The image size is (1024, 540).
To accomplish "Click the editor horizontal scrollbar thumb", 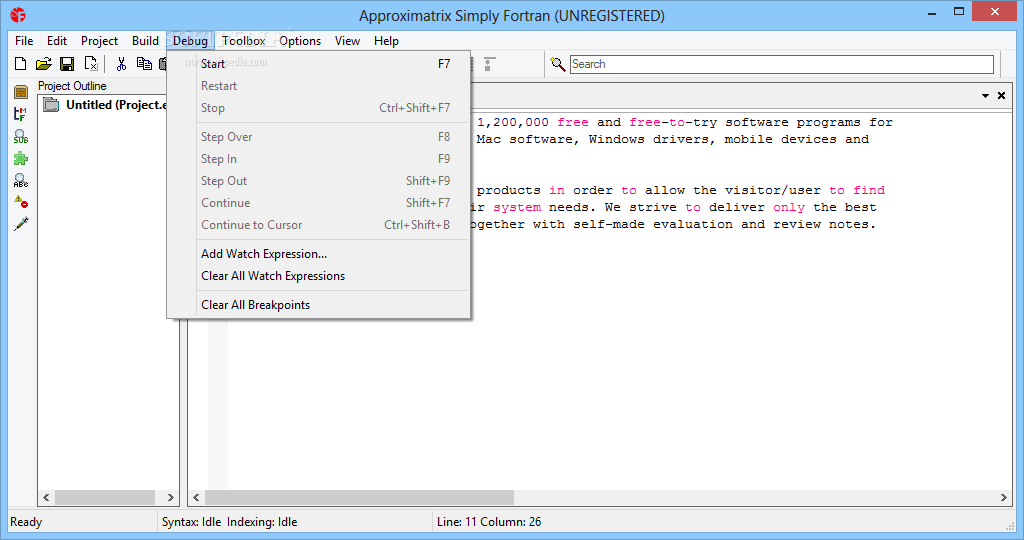I will (359, 498).
